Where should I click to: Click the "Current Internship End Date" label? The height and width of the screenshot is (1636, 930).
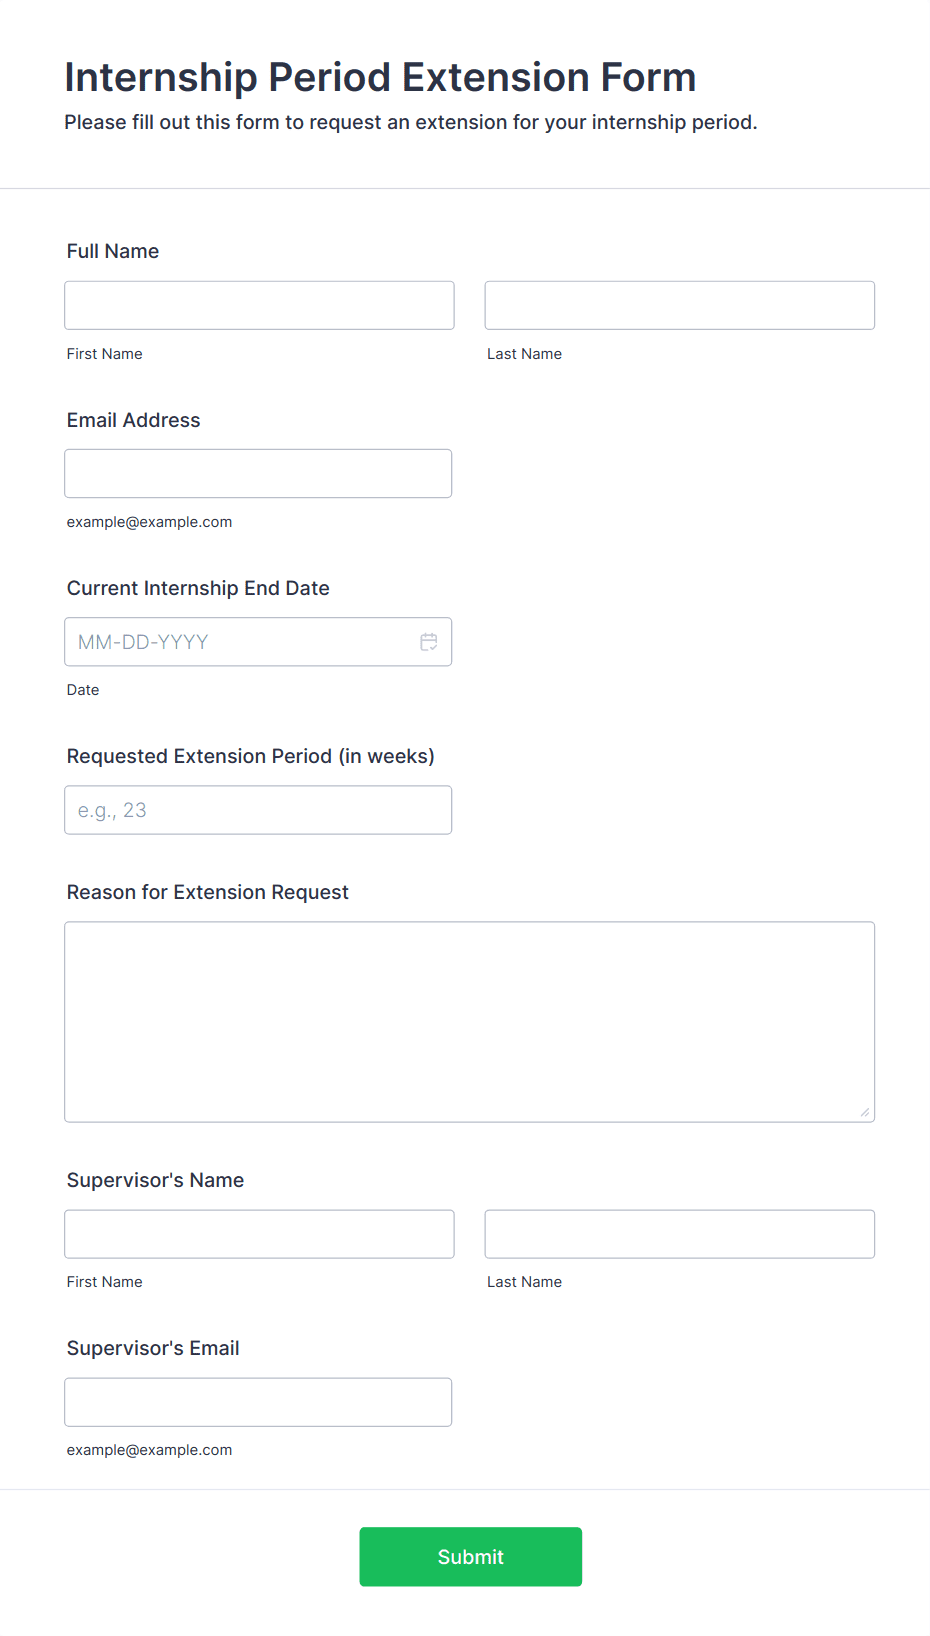click(198, 588)
